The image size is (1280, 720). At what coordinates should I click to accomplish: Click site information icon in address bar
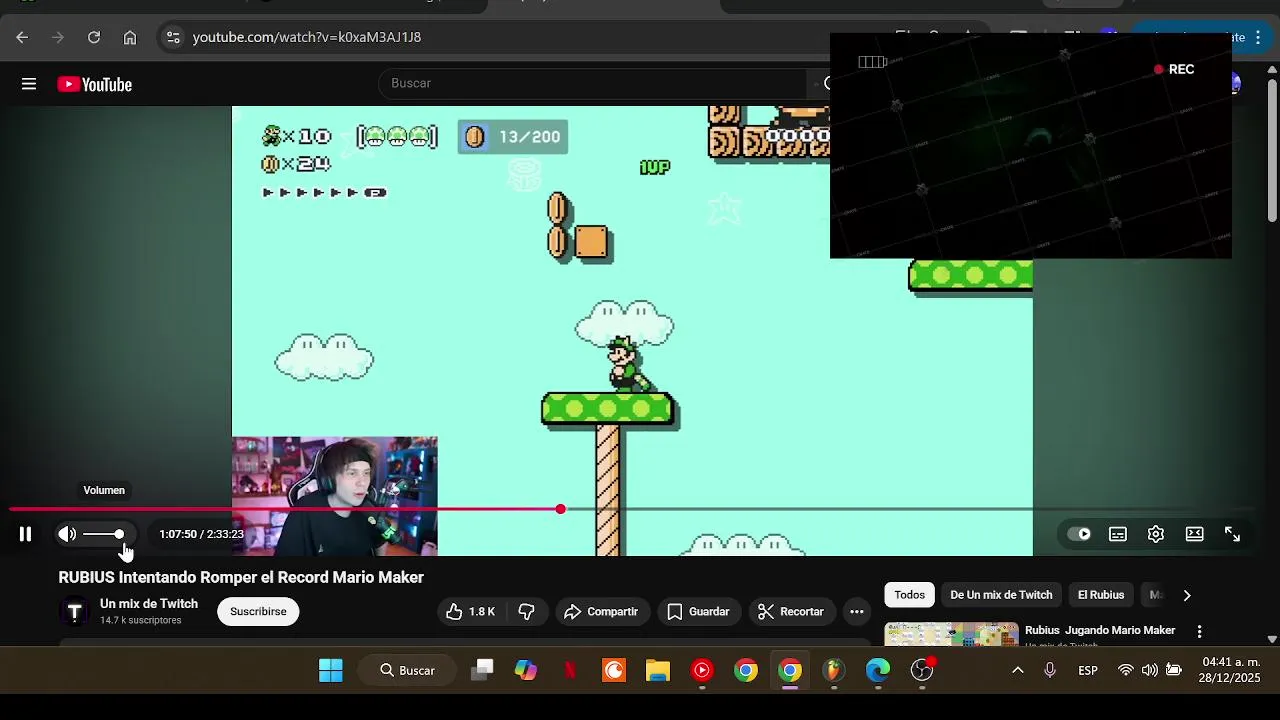point(173,37)
